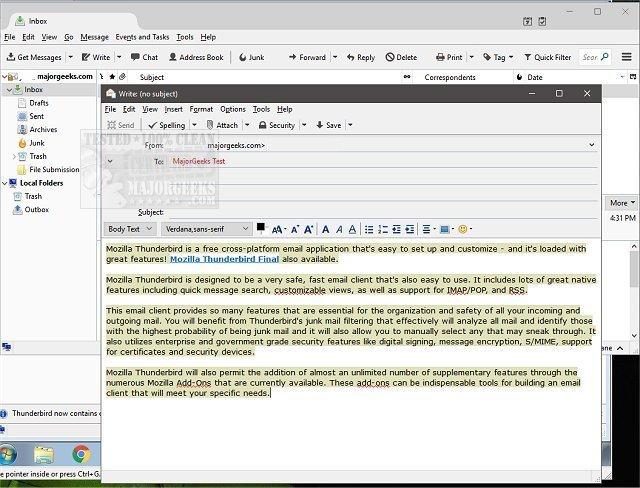Open Address Book from main toolbar
The image size is (640, 488).
(x=195, y=58)
